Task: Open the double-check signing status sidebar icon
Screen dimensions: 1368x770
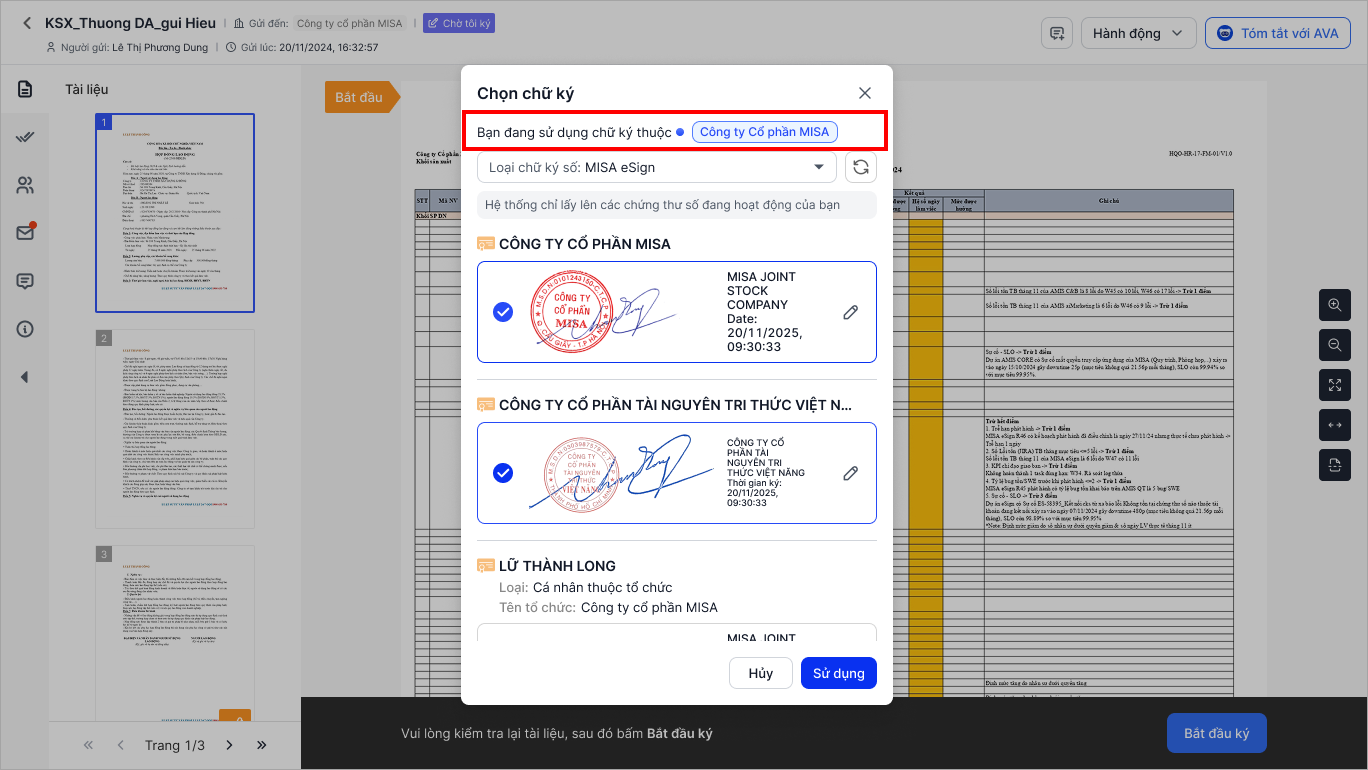Action: (x=25, y=137)
